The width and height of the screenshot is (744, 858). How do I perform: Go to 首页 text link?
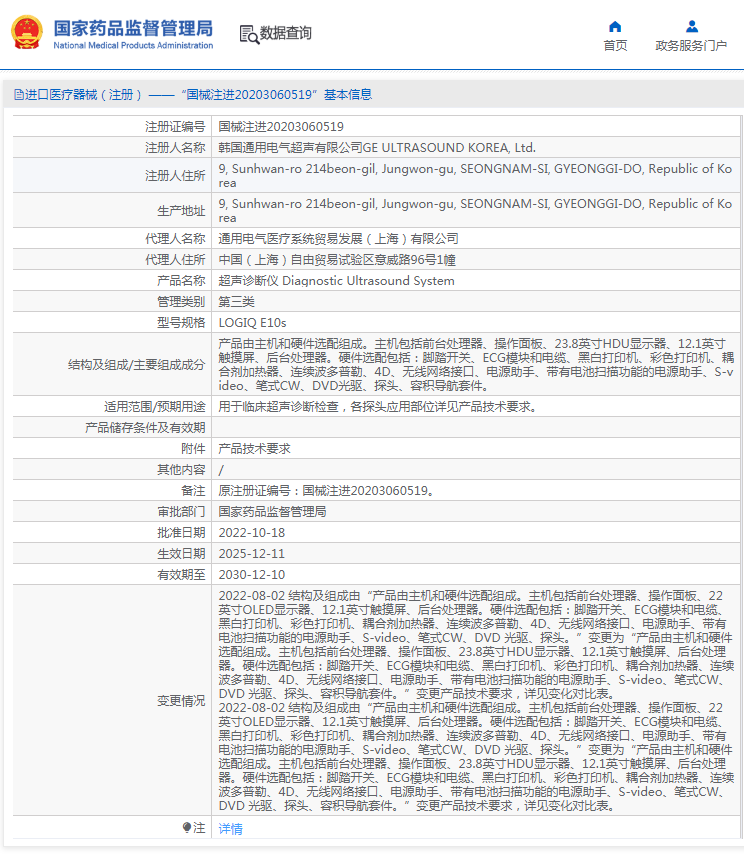point(615,46)
